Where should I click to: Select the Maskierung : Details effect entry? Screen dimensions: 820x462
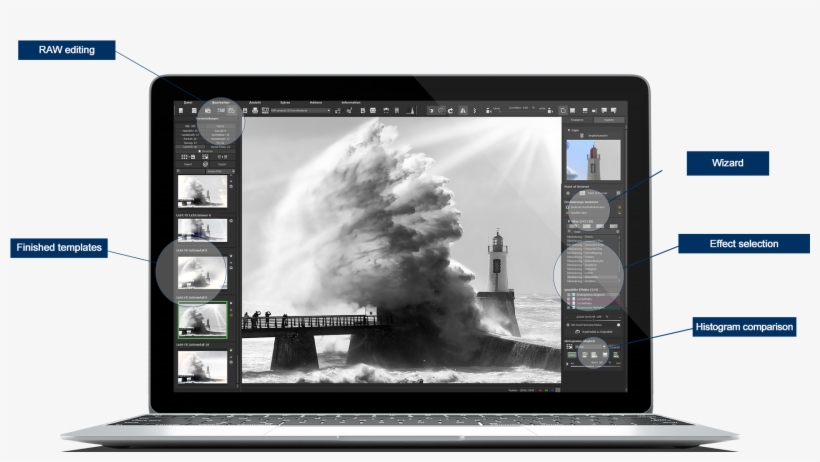(x=592, y=236)
